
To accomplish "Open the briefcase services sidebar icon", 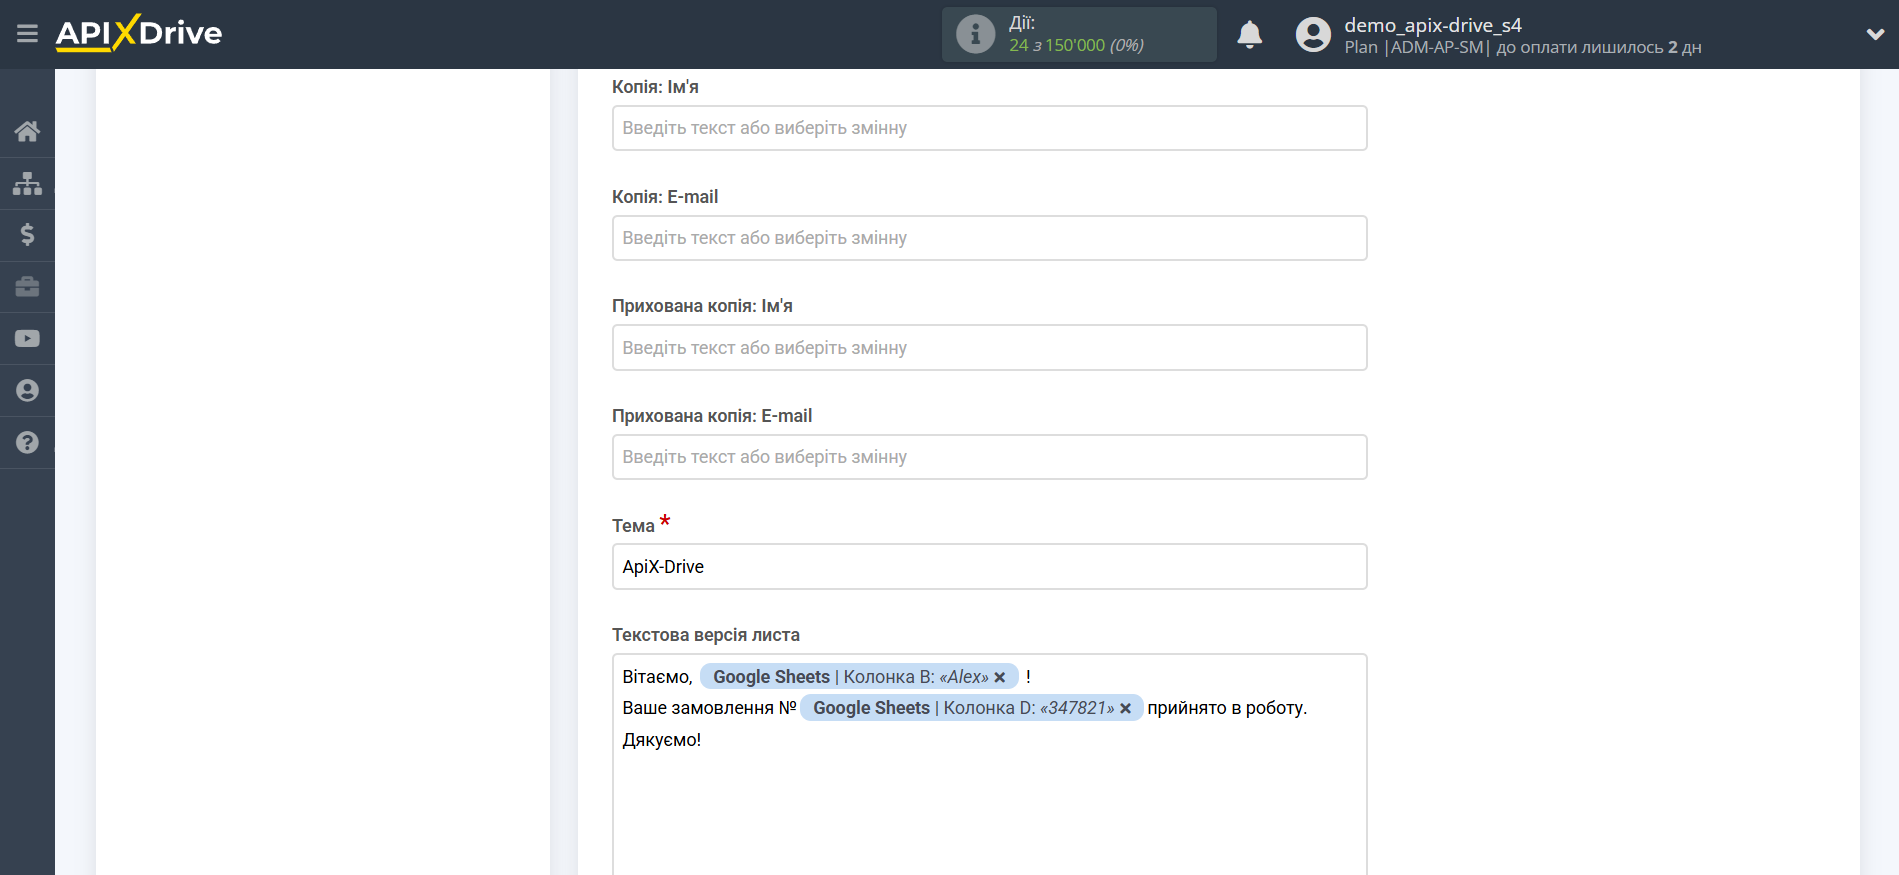I will click(x=27, y=287).
